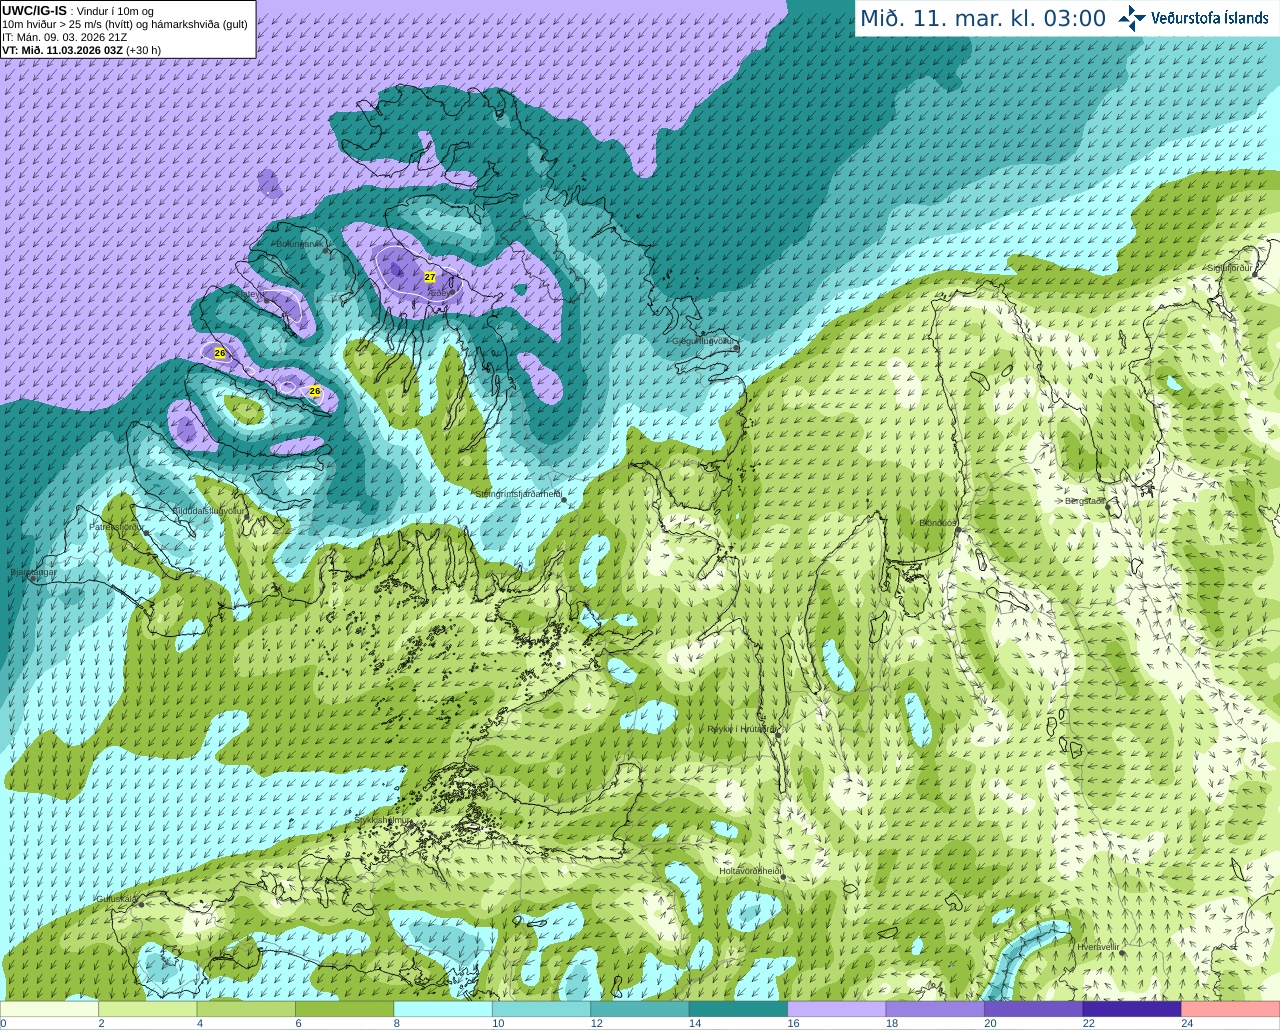This screenshot has width=1280, height=1030.
Task: Select the Gjögurflugvöllur station marker
Action: point(736,349)
